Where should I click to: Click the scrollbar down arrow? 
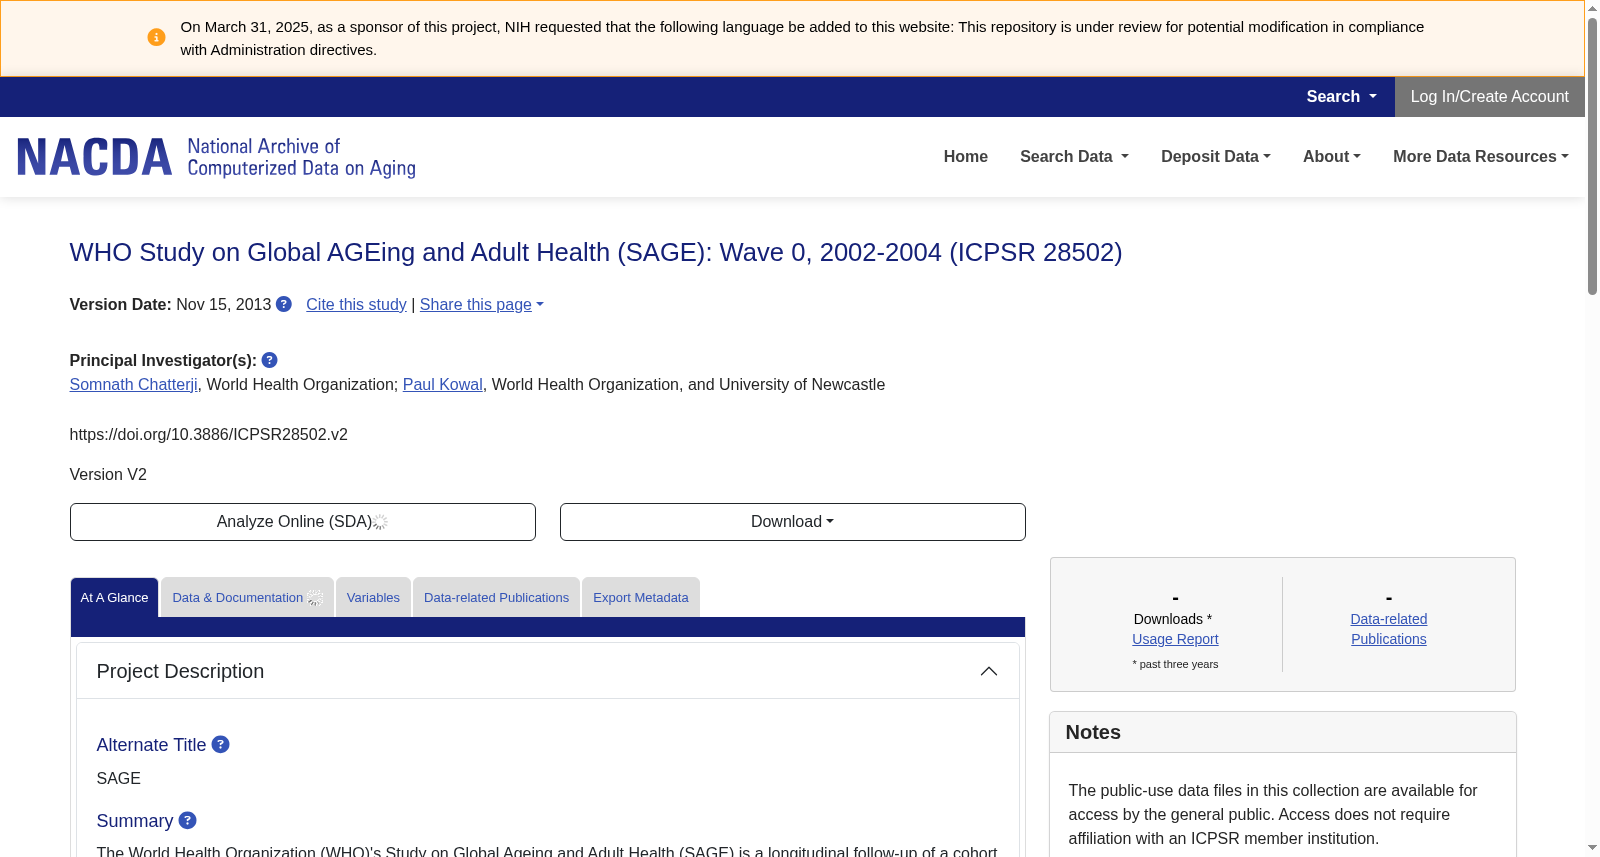1592,848
